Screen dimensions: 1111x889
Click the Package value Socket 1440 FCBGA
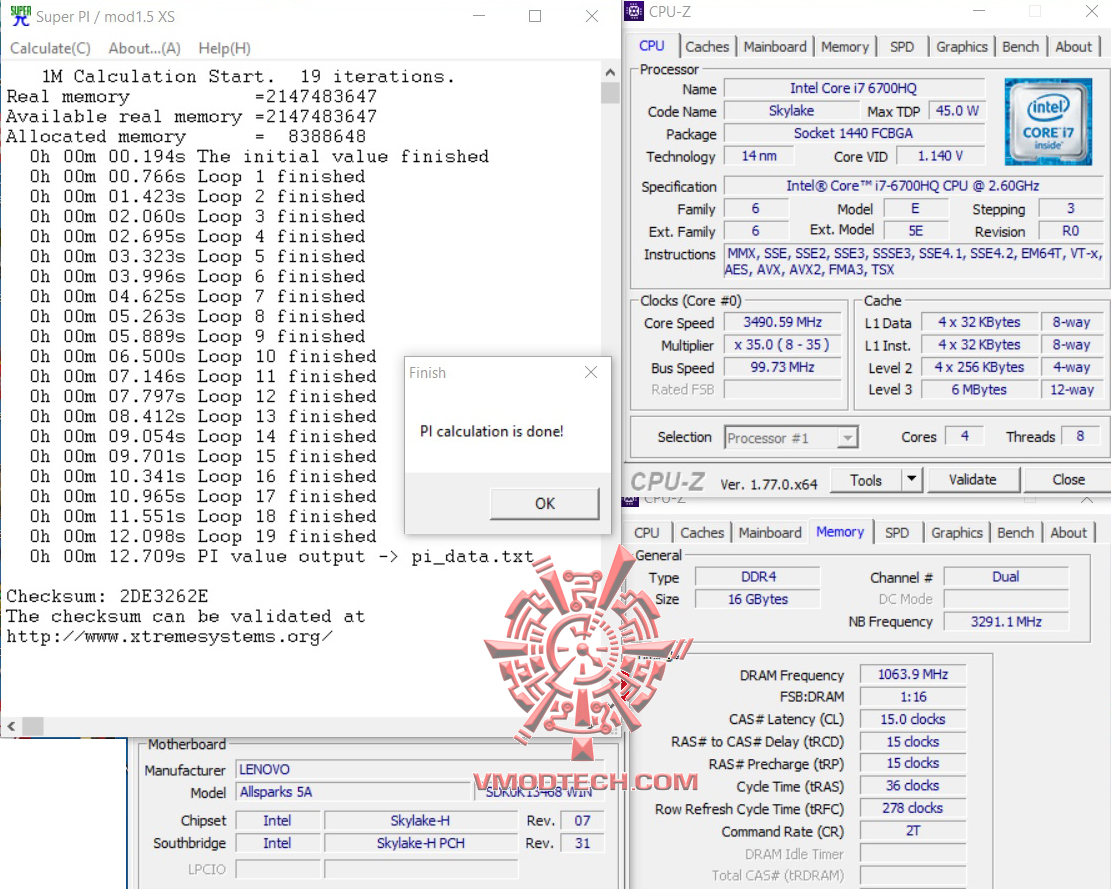[x=853, y=133]
